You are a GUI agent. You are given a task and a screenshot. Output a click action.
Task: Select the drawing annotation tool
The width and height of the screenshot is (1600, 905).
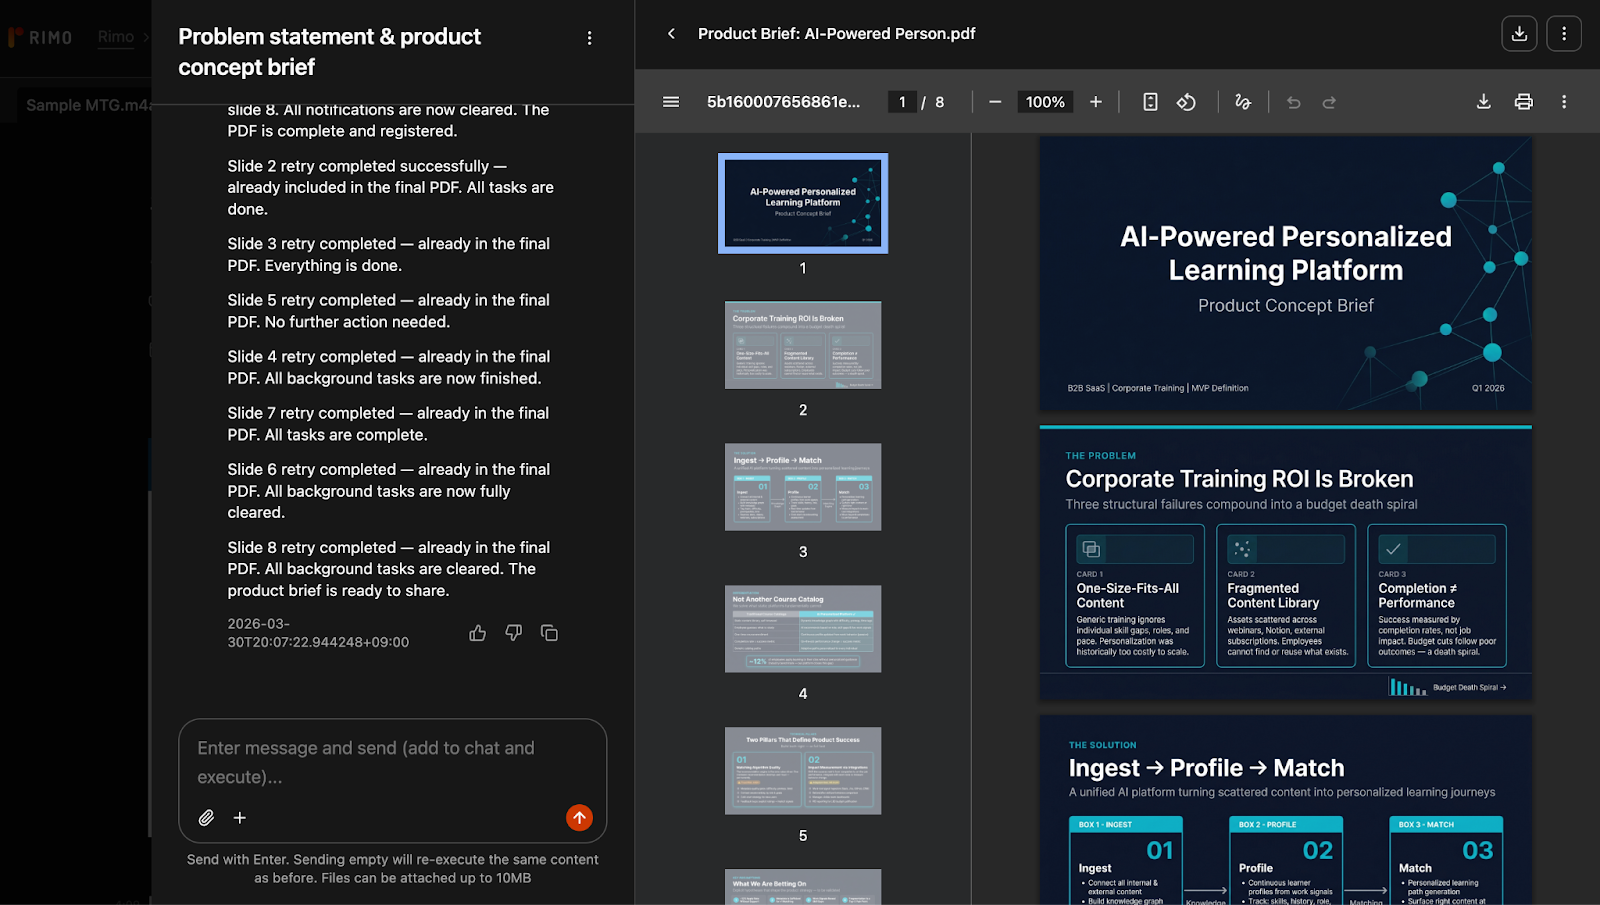[x=1242, y=101]
